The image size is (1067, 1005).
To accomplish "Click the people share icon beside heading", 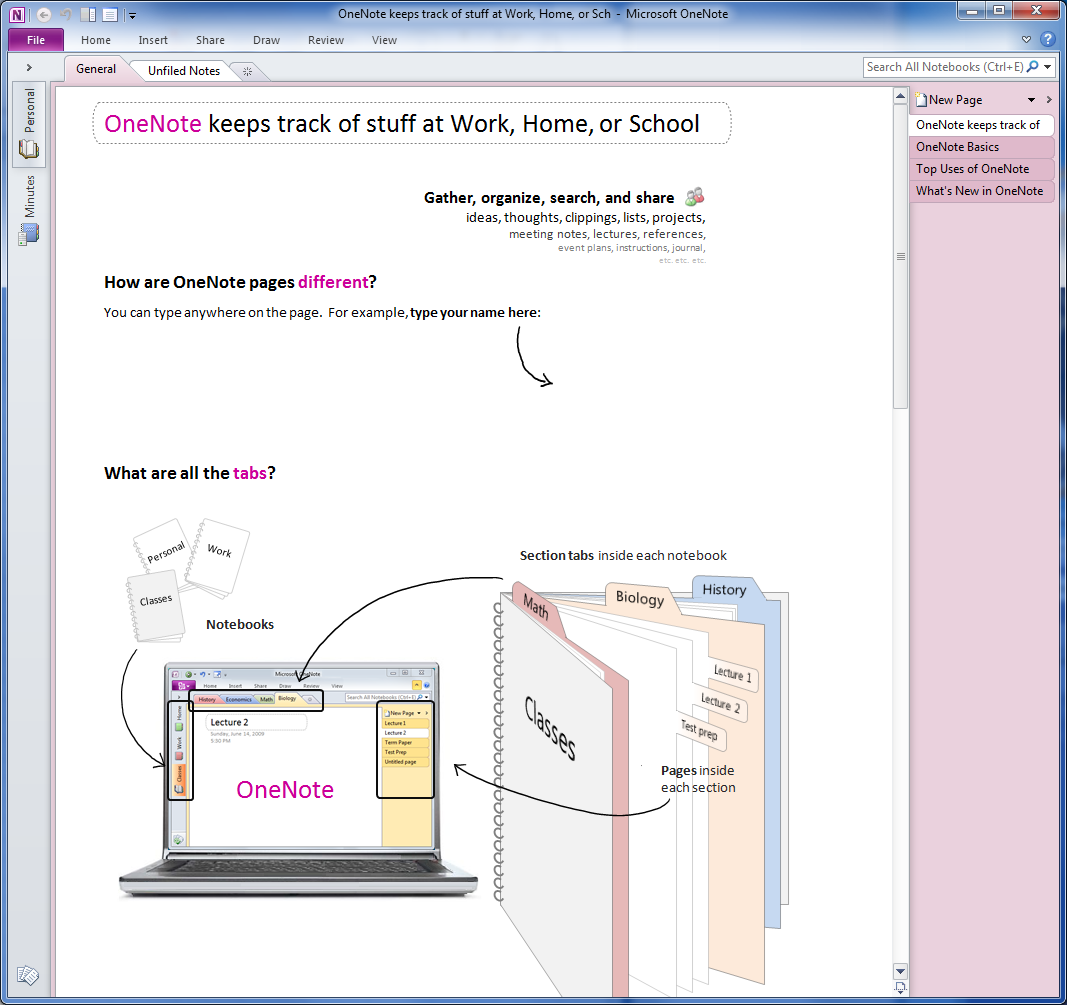I will click(695, 197).
